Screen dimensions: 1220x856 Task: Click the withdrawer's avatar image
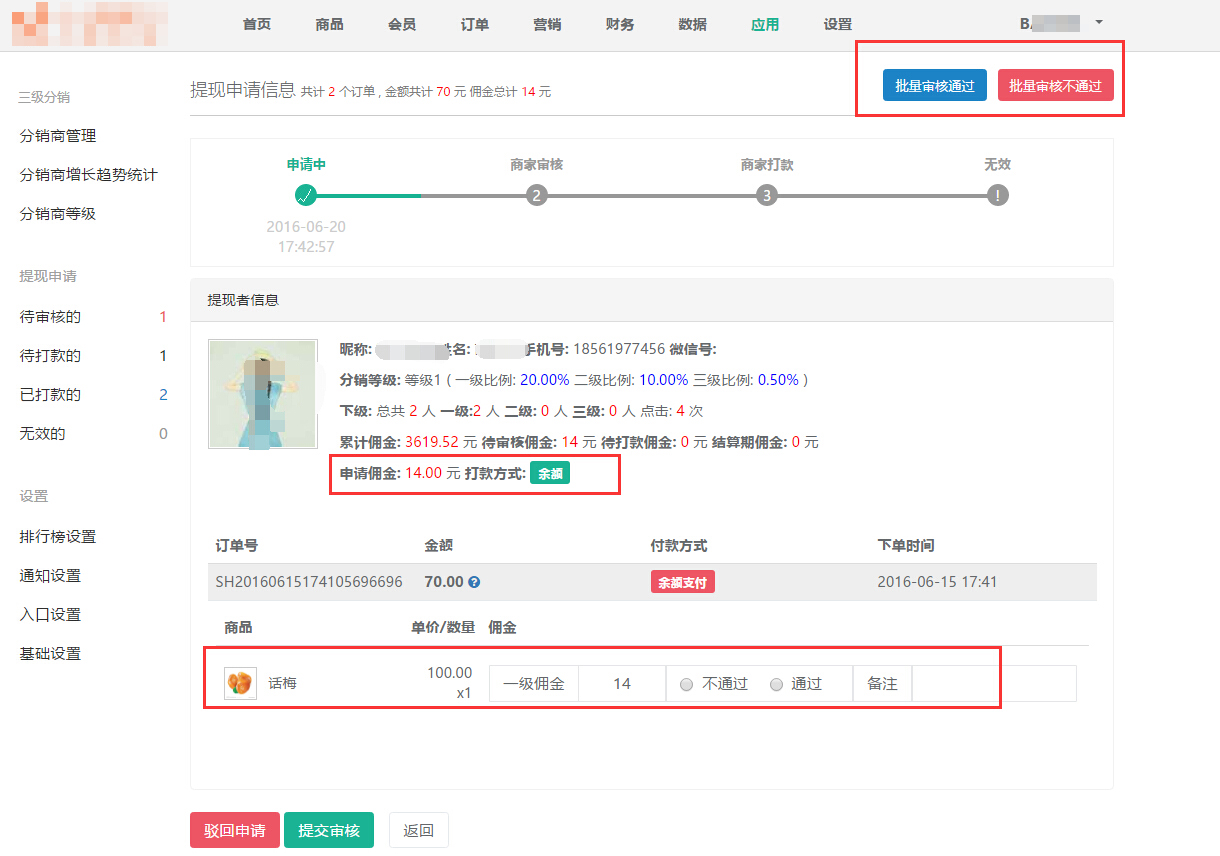[x=263, y=393]
